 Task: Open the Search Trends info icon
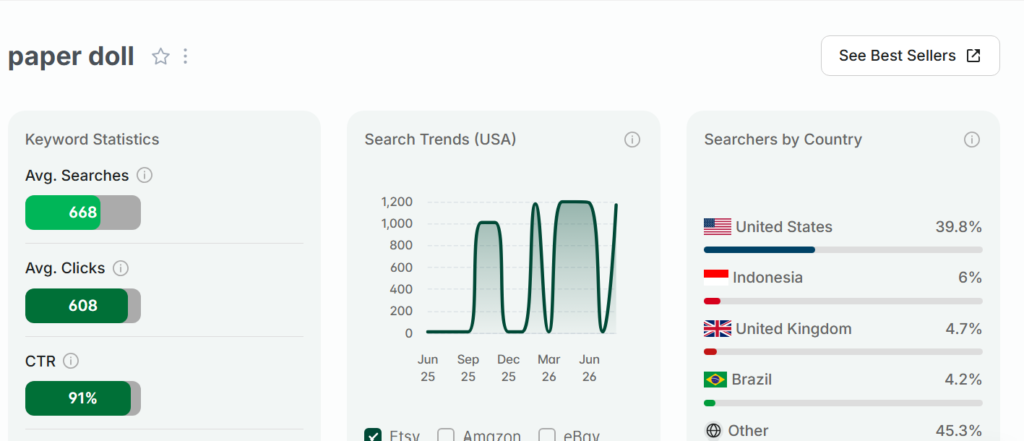(632, 140)
